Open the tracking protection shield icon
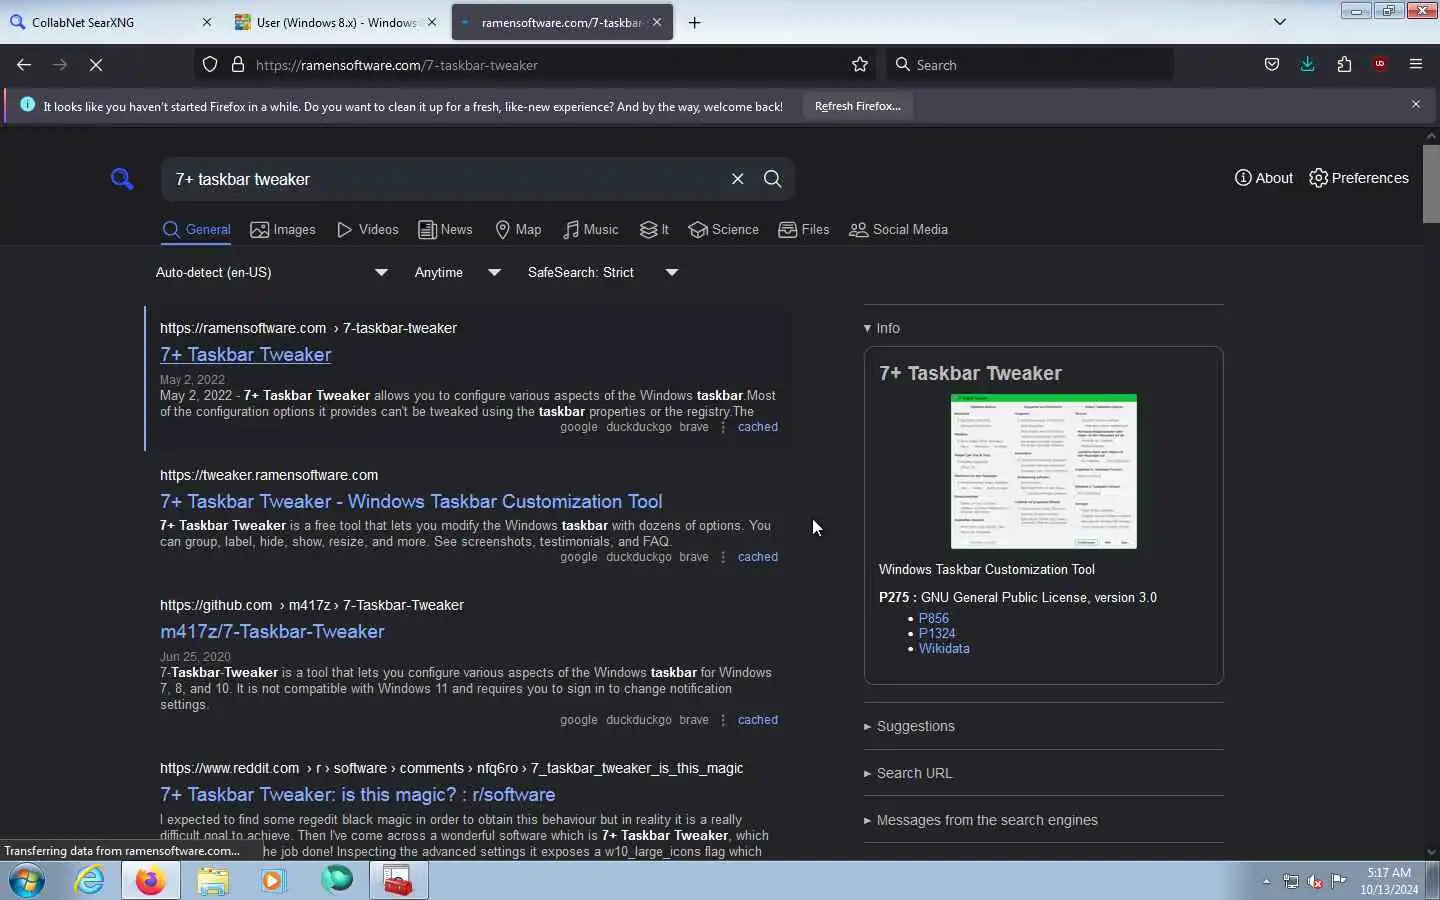1440x900 pixels. click(210, 65)
